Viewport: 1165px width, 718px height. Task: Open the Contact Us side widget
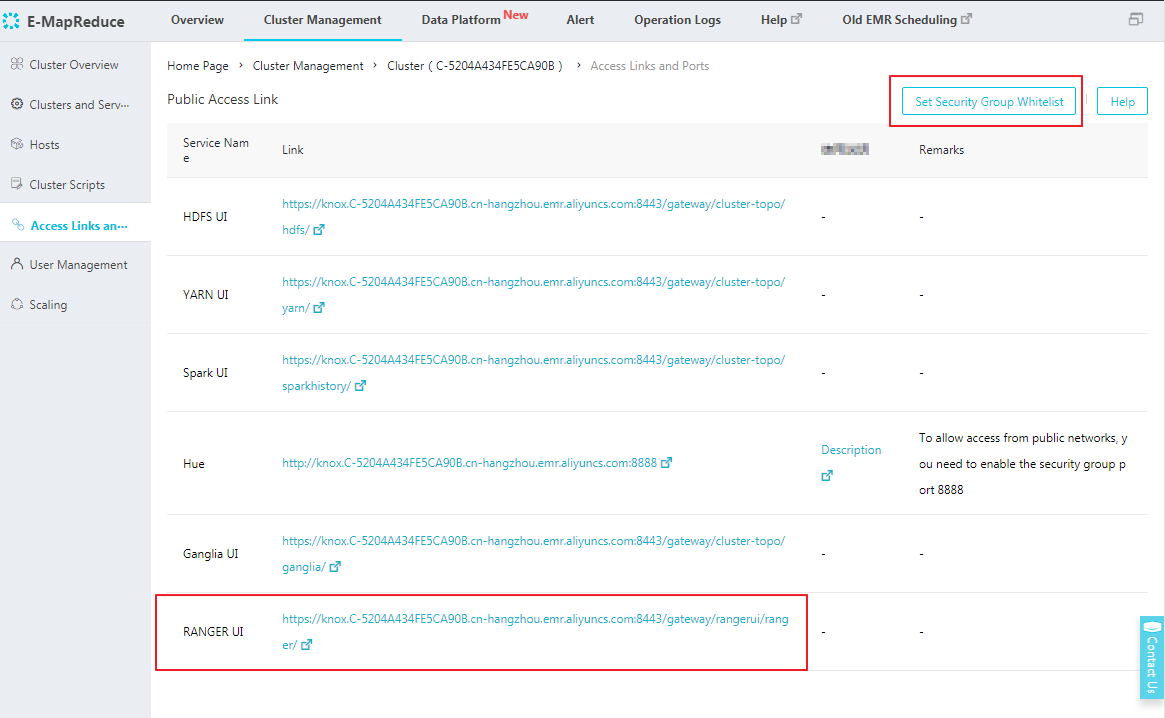1152,657
